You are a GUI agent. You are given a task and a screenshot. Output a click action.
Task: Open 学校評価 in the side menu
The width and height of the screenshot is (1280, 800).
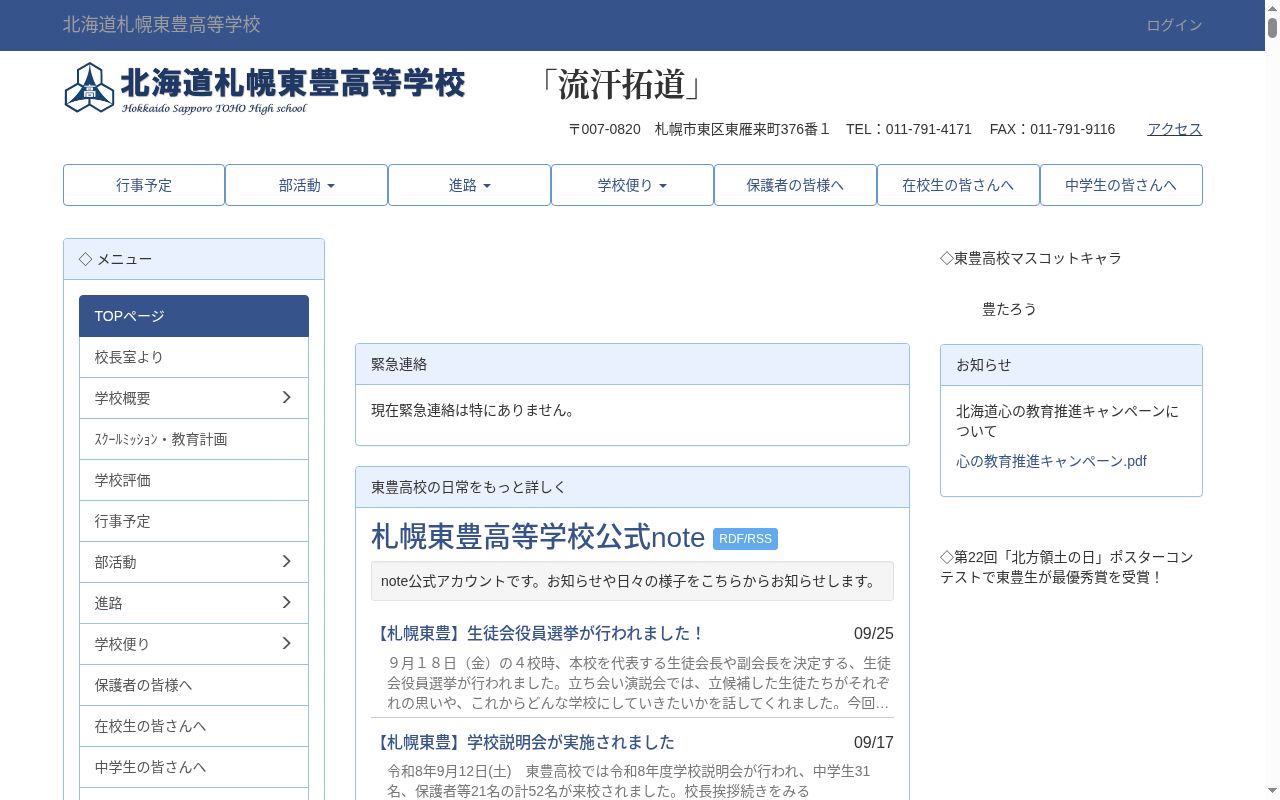[x=194, y=480]
